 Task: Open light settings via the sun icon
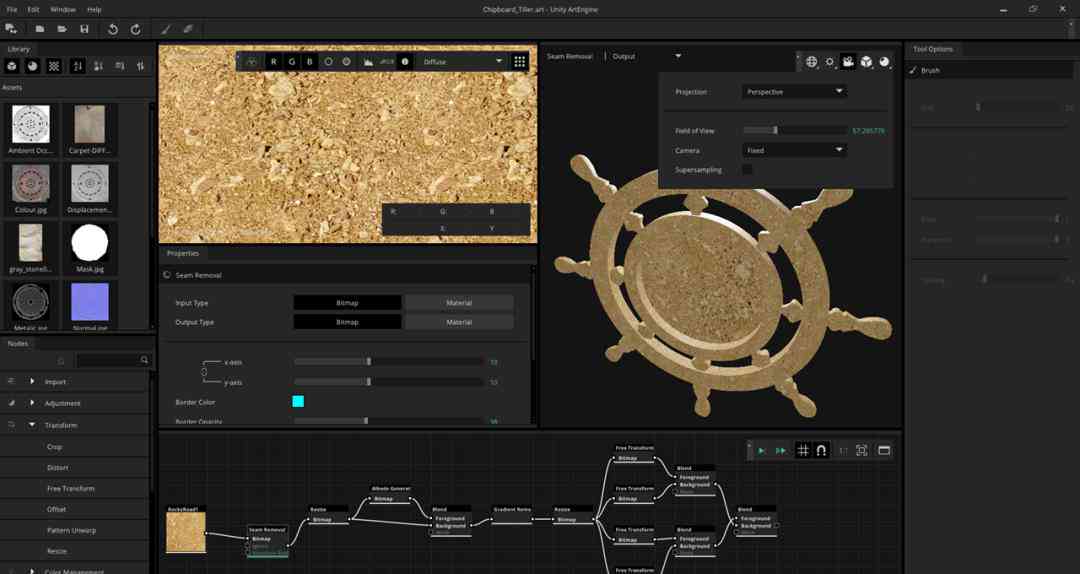click(x=830, y=61)
